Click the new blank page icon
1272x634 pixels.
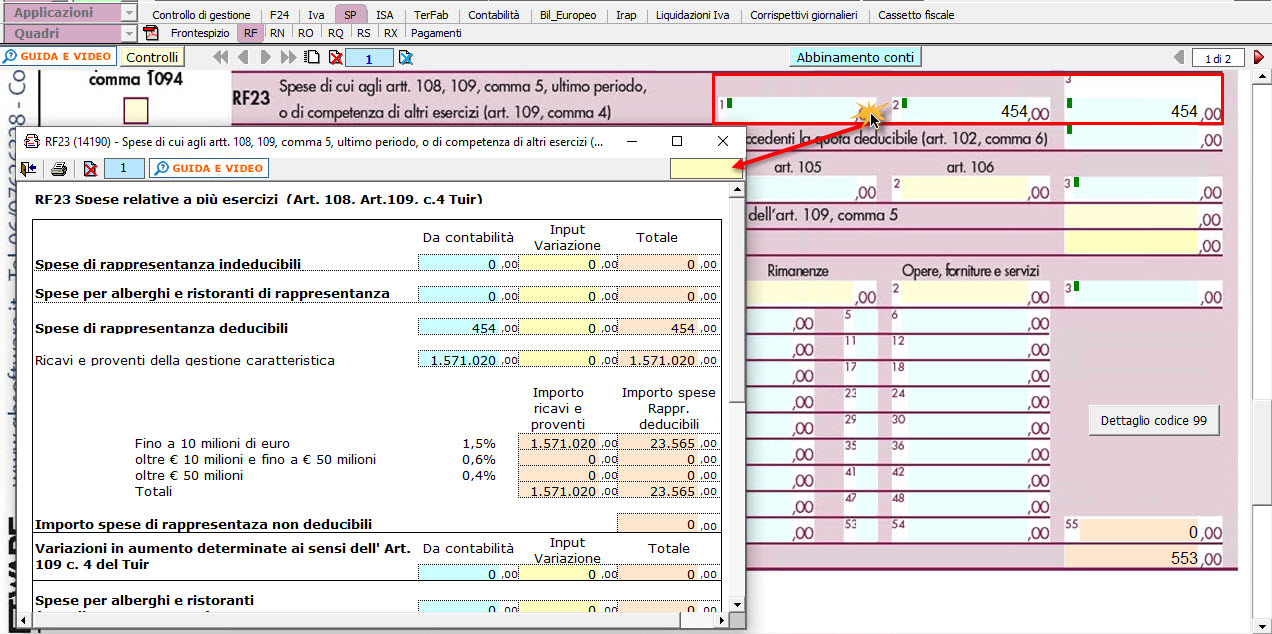point(312,58)
